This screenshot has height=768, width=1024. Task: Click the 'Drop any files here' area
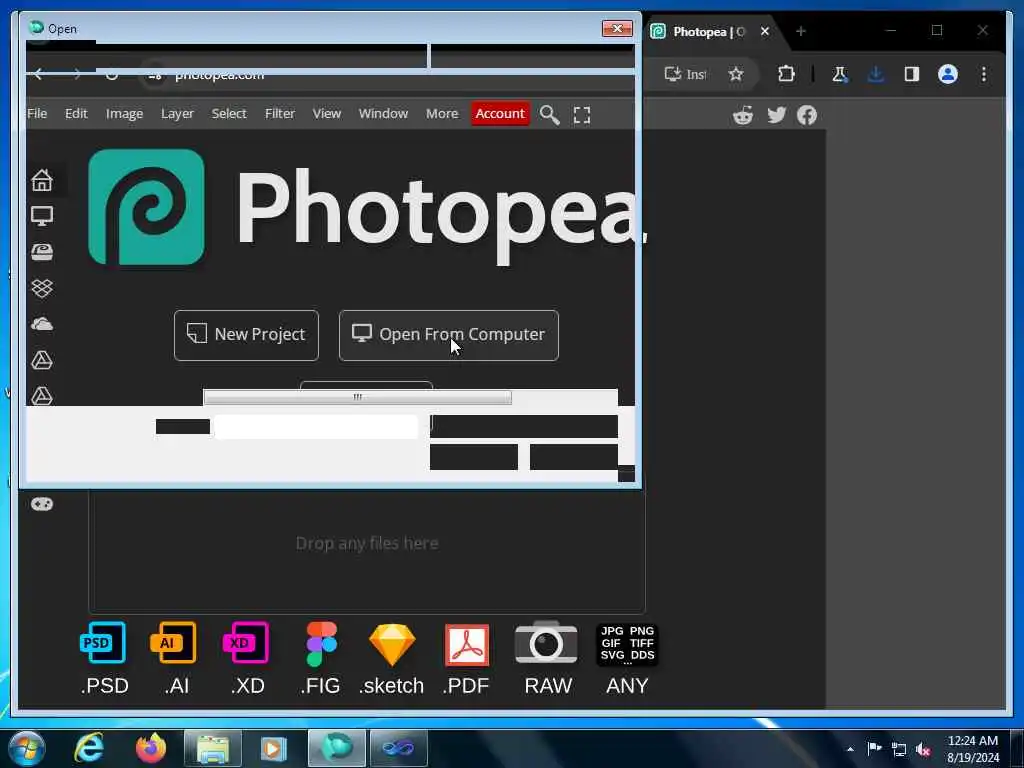tap(367, 544)
